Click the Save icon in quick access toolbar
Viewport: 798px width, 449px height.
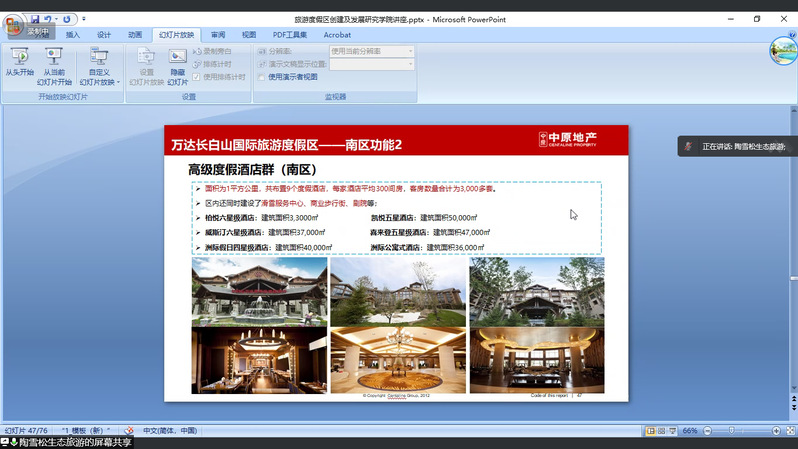pos(35,19)
